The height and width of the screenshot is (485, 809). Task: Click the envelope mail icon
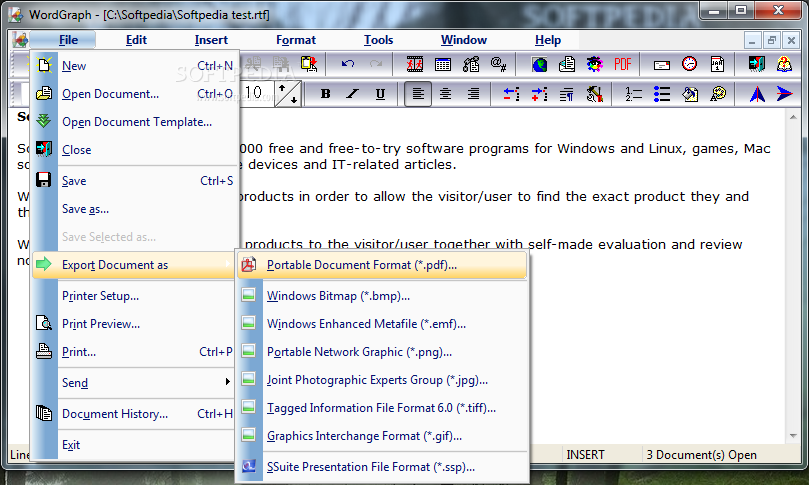pos(661,64)
